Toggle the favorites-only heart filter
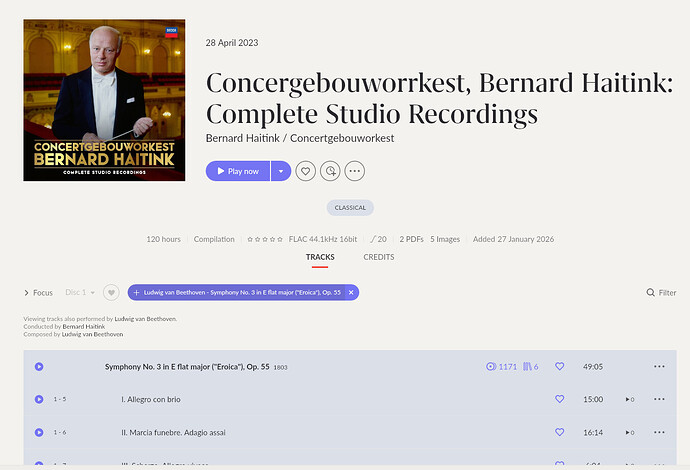690x470 pixels. (111, 293)
